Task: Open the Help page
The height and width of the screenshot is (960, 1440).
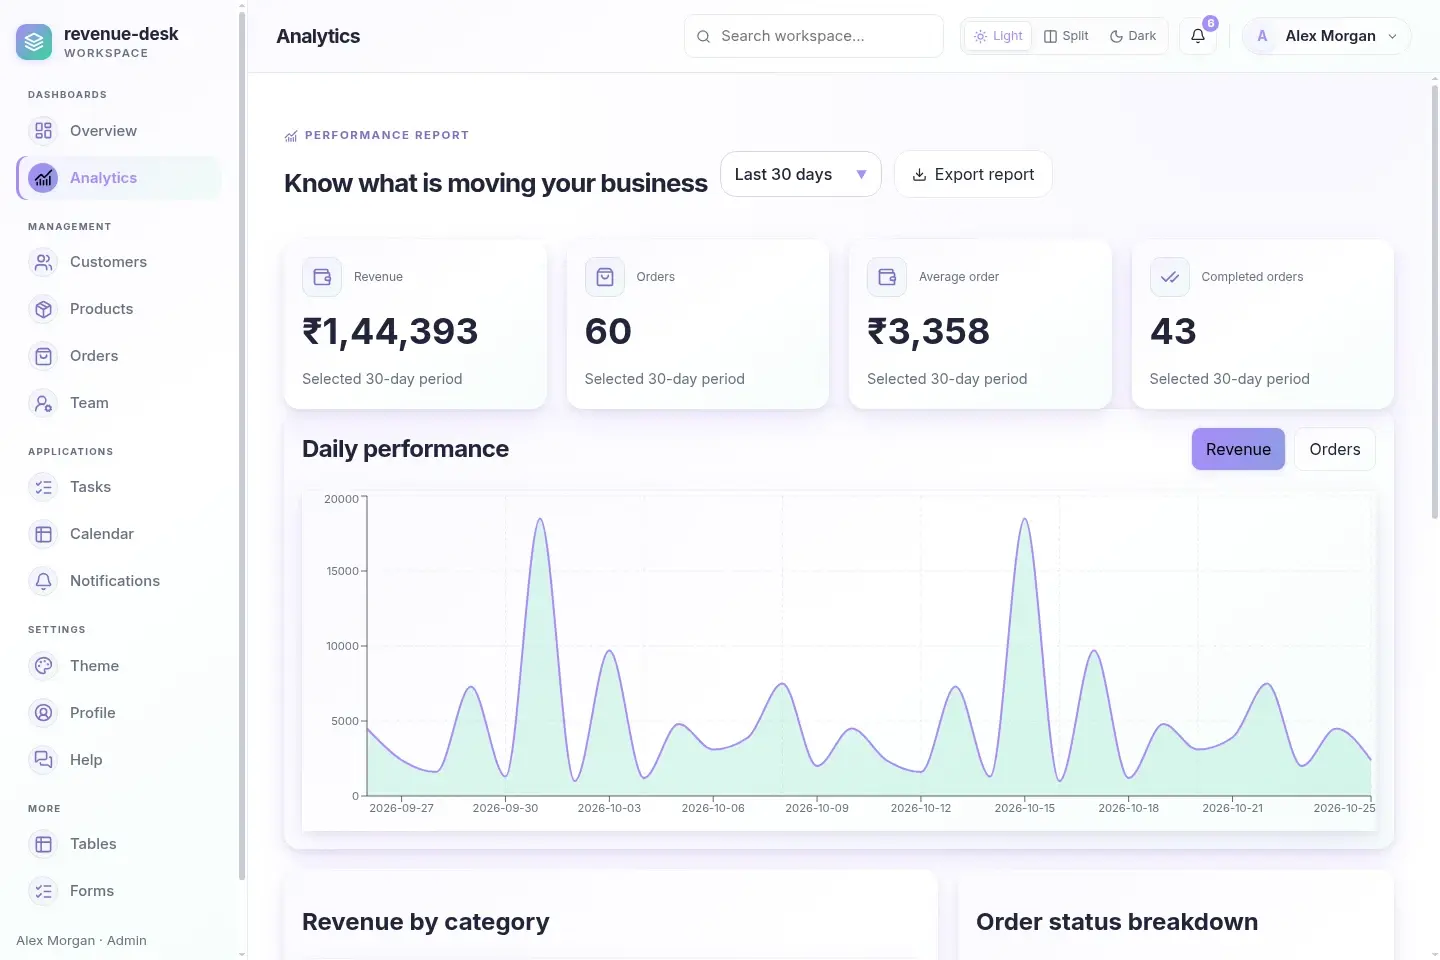Action: (120, 760)
